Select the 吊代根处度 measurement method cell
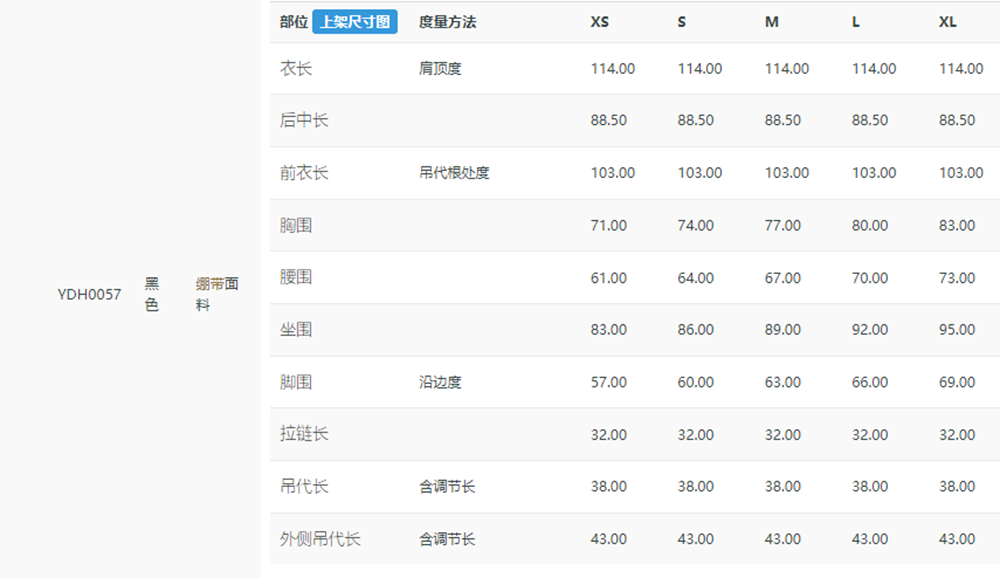The width and height of the screenshot is (1000, 578). pos(454,173)
